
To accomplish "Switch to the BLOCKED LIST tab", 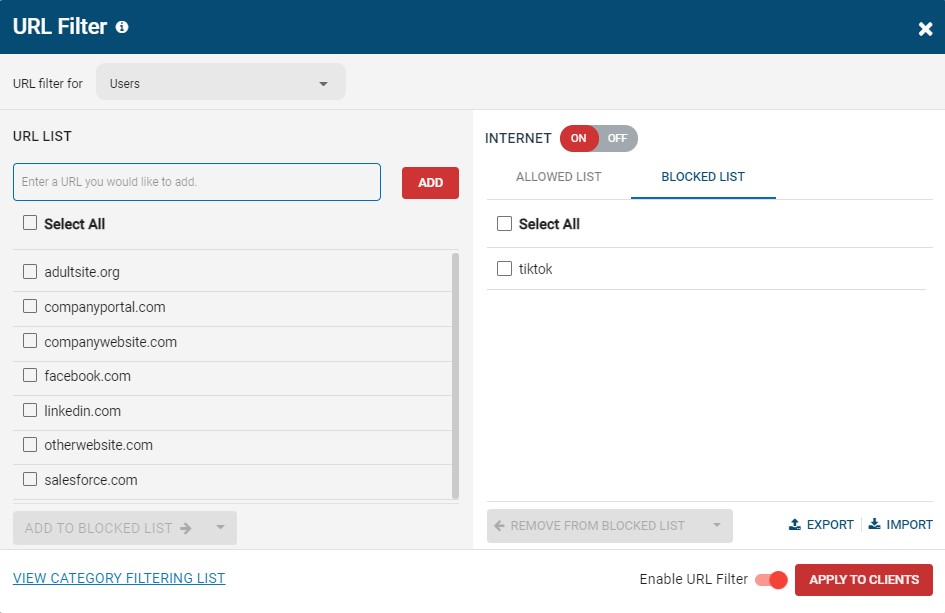I will tap(703, 177).
